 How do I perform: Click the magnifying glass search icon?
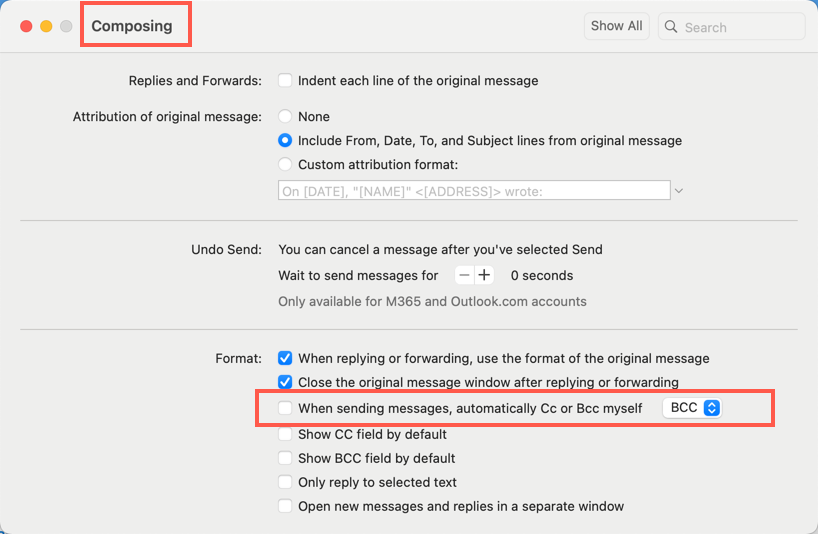(x=671, y=27)
